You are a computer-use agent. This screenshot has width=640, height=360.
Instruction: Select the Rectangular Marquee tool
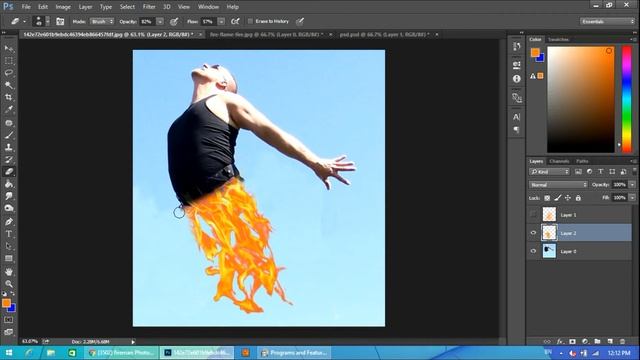point(9,61)
